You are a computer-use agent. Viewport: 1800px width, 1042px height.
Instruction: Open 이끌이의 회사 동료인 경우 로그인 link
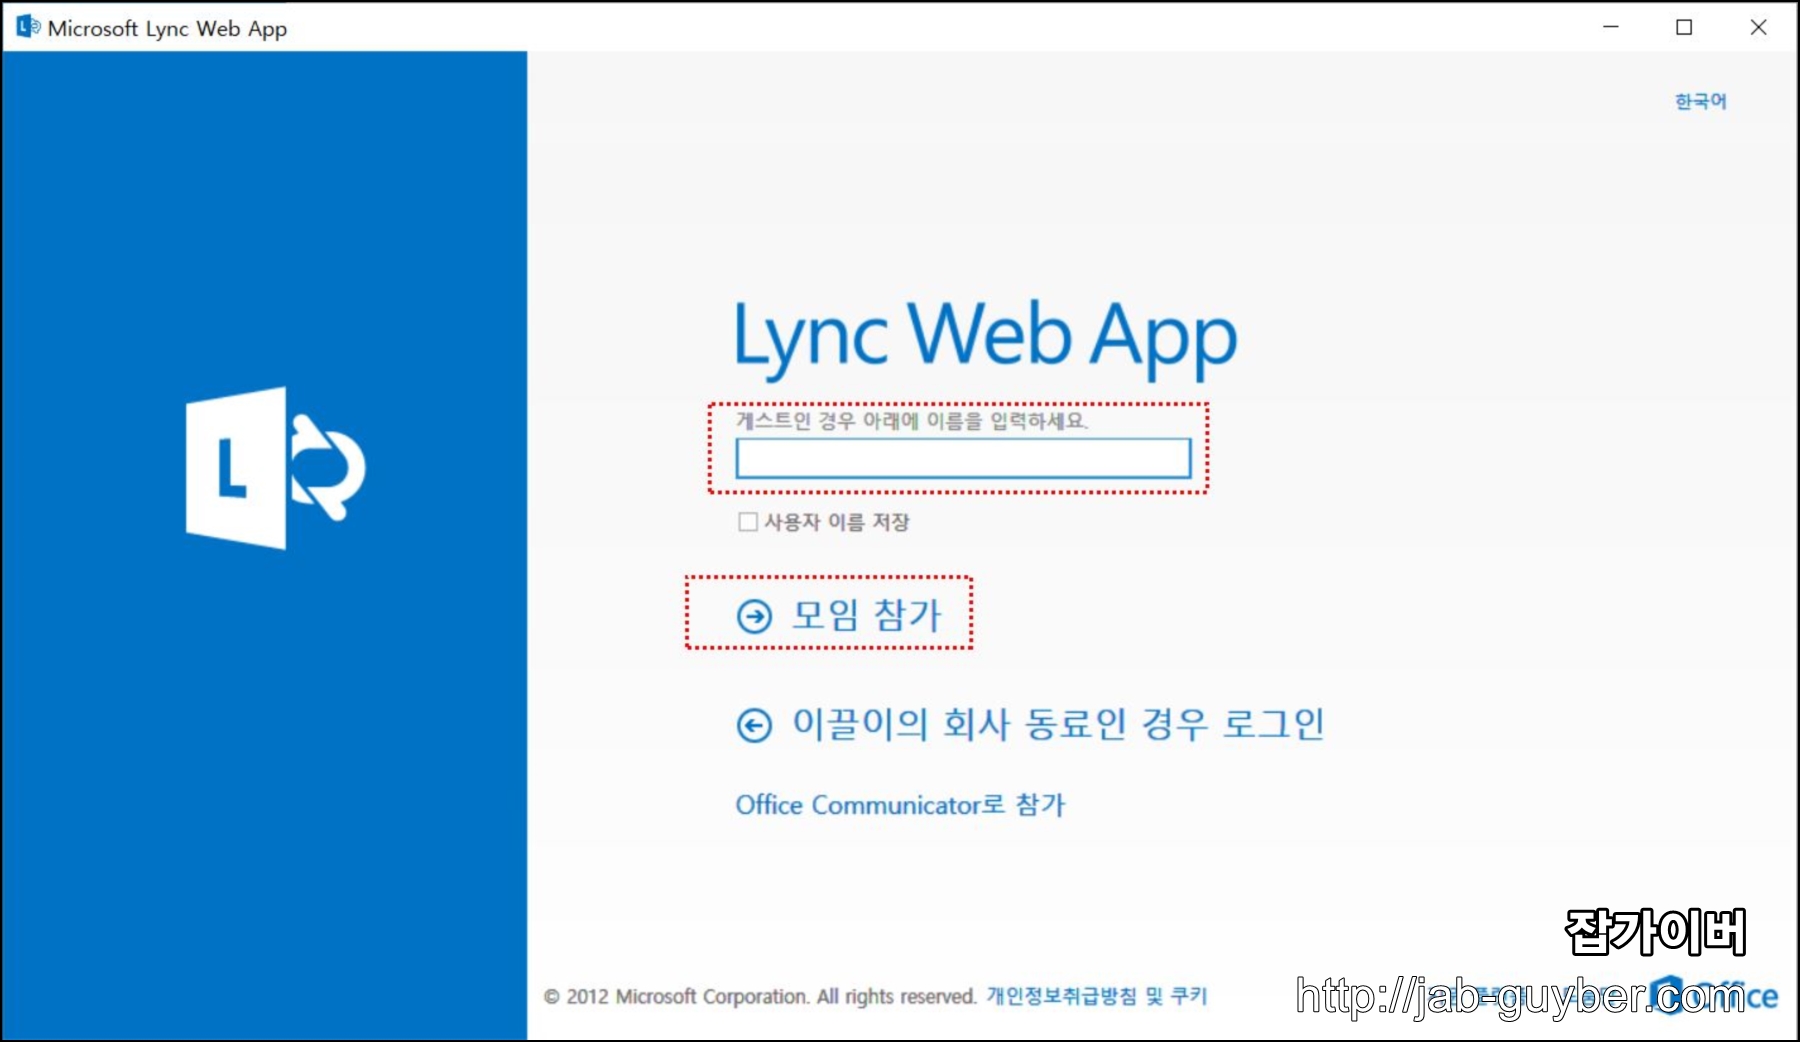click(x=1058, y=723)
